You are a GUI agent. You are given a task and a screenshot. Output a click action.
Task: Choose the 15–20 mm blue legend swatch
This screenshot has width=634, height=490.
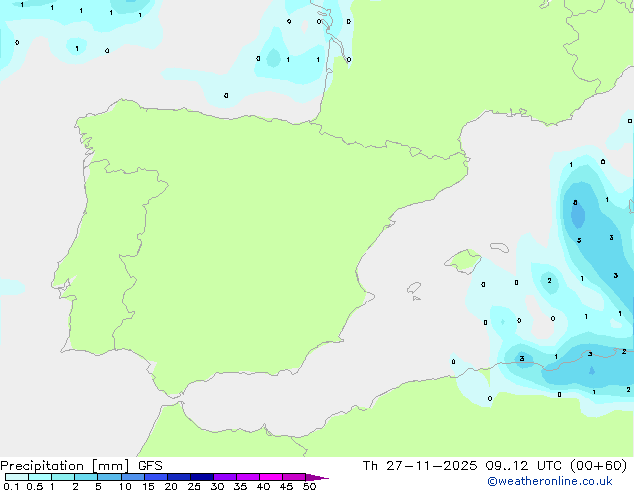[155, 477]
